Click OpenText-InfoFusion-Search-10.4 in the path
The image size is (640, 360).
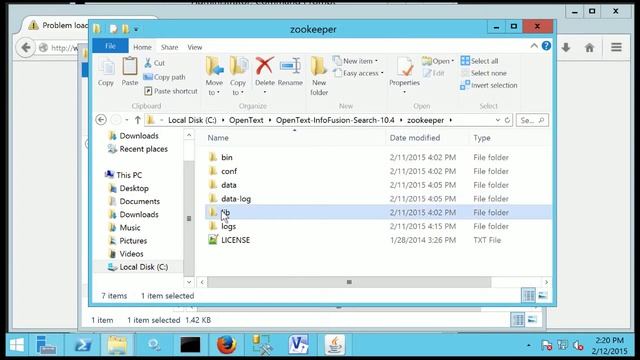[335, 120]
